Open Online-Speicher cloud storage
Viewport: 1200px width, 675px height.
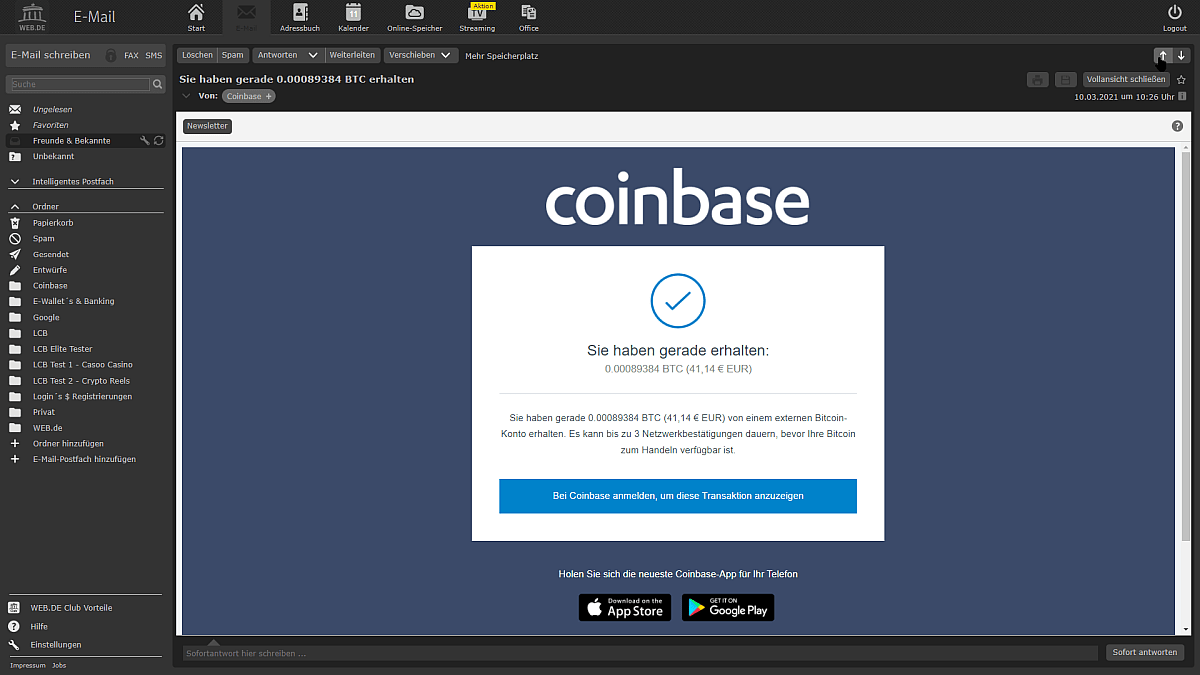coord(414,17)
